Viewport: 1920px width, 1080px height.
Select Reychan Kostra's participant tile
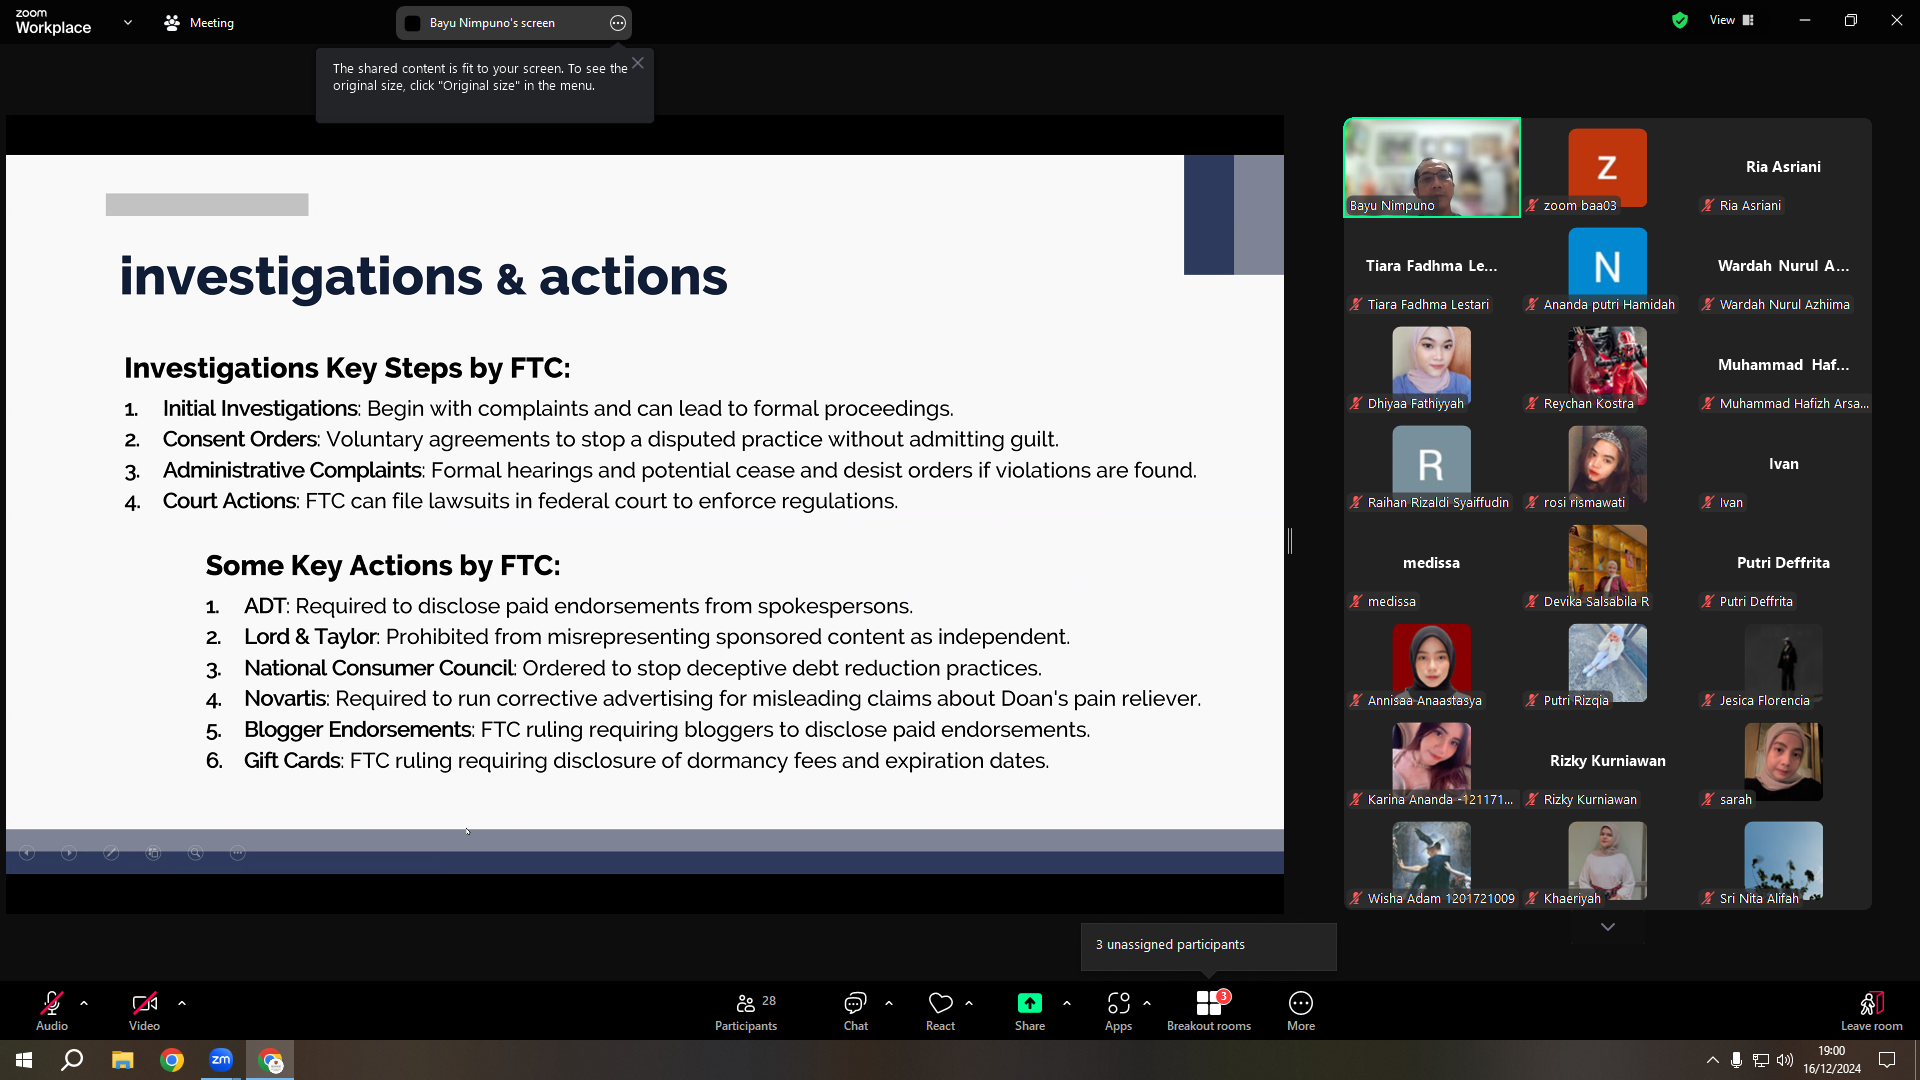1608,365
